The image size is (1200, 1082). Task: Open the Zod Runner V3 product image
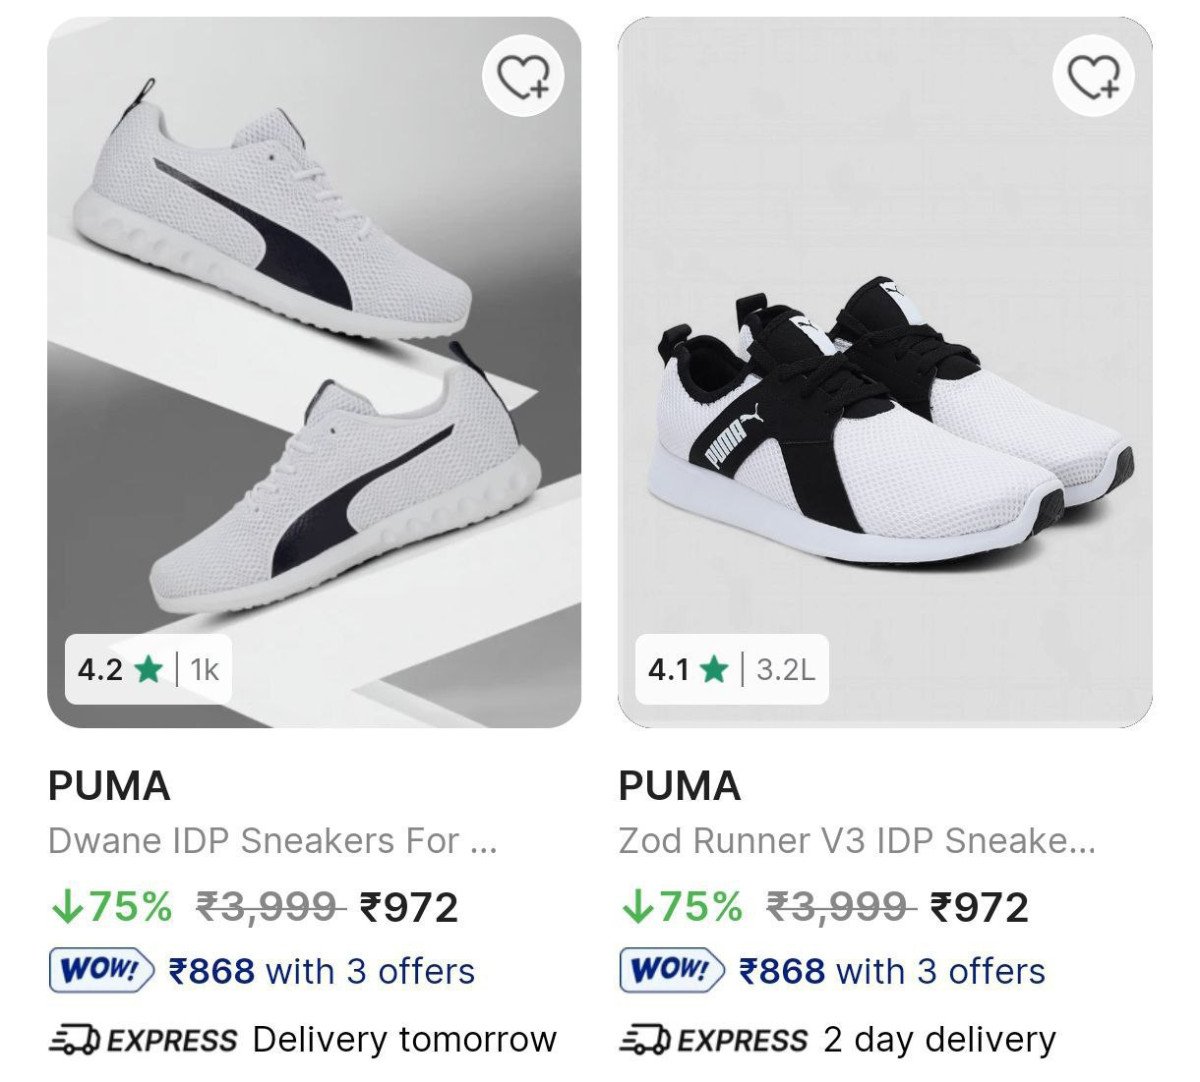[x=884, y=400]
